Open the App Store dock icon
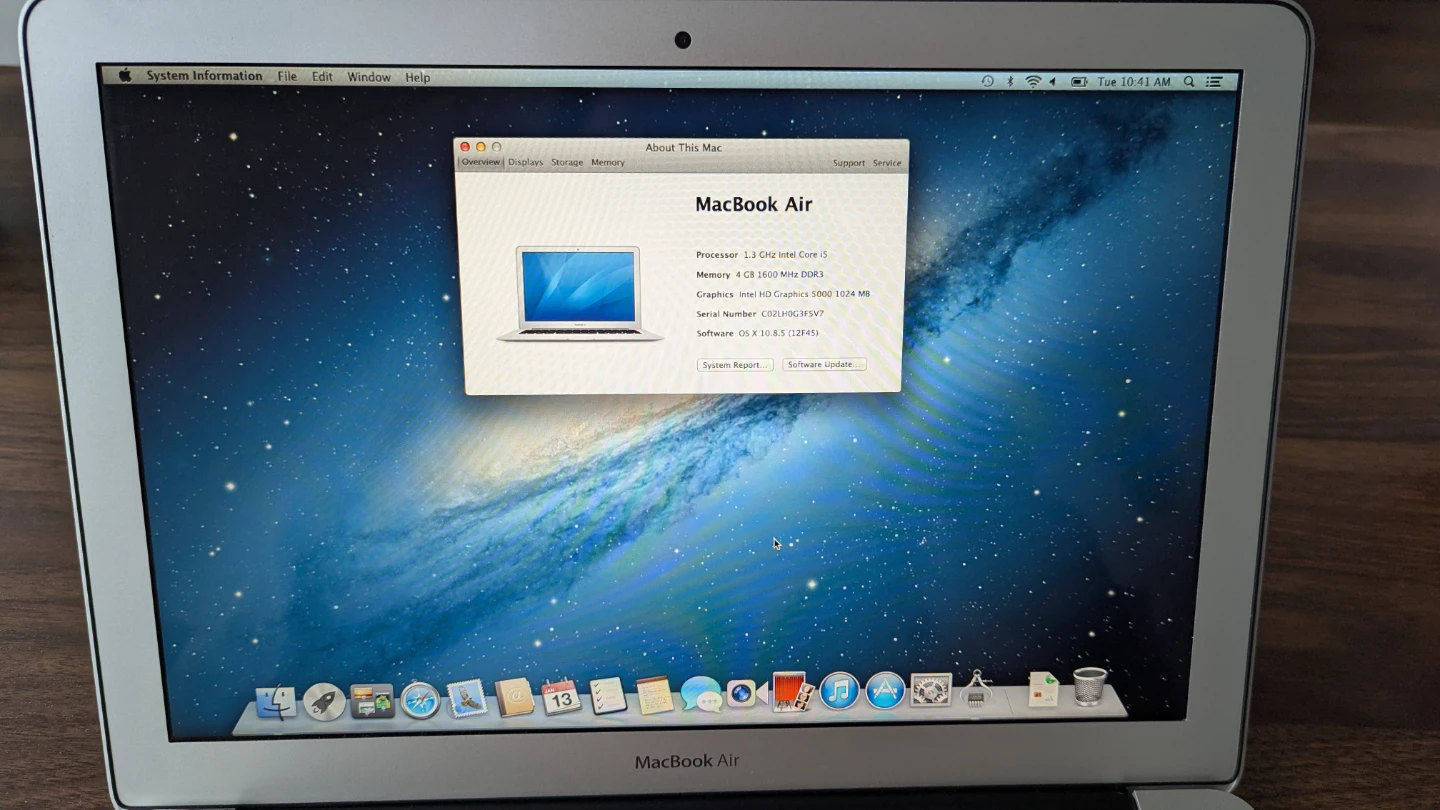The width and height of the screenshot is (1440, 810). 885,690
